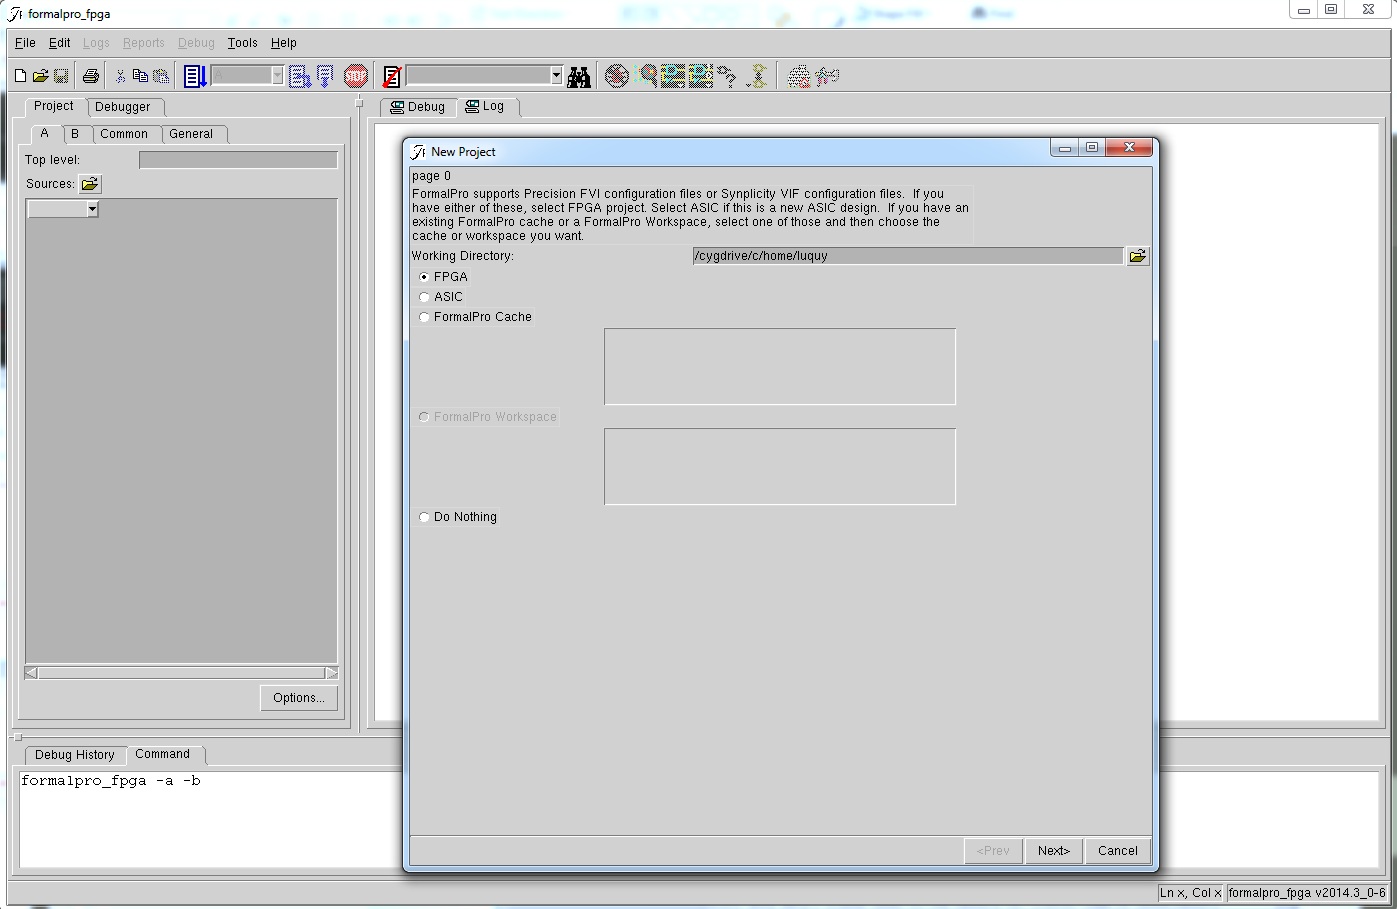Select the Do Nothing radio button
The height and width of the screenshot is (909, 1397).
424,517
